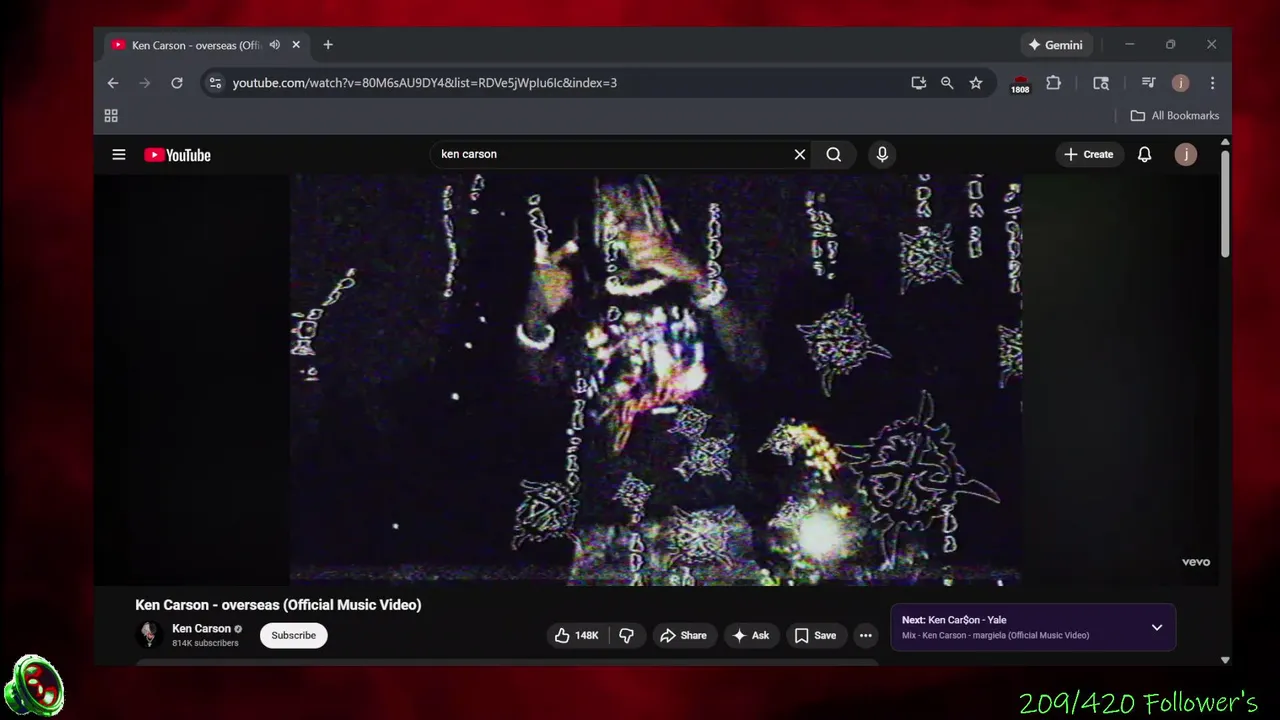Screen dimensions: 1280x720
Task: Click the vevo logo on the video
Action: (x=1196, y=562)
